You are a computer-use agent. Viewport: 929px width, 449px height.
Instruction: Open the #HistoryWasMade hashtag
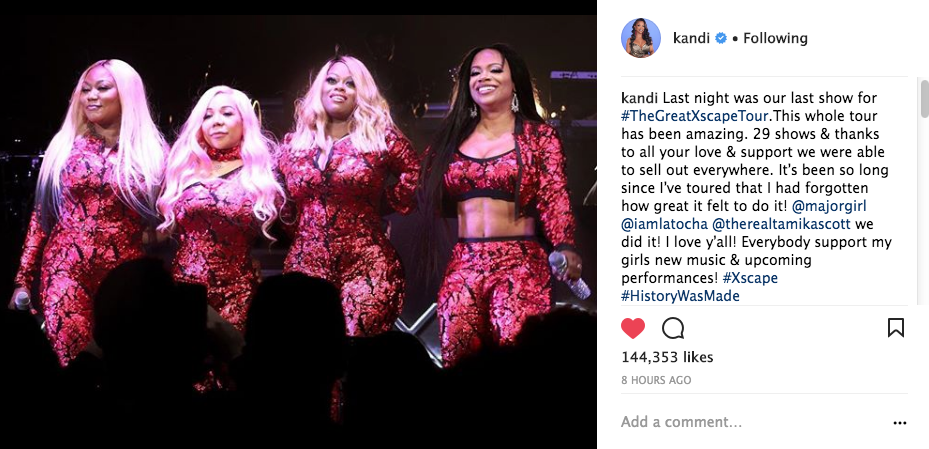[680, 296]
